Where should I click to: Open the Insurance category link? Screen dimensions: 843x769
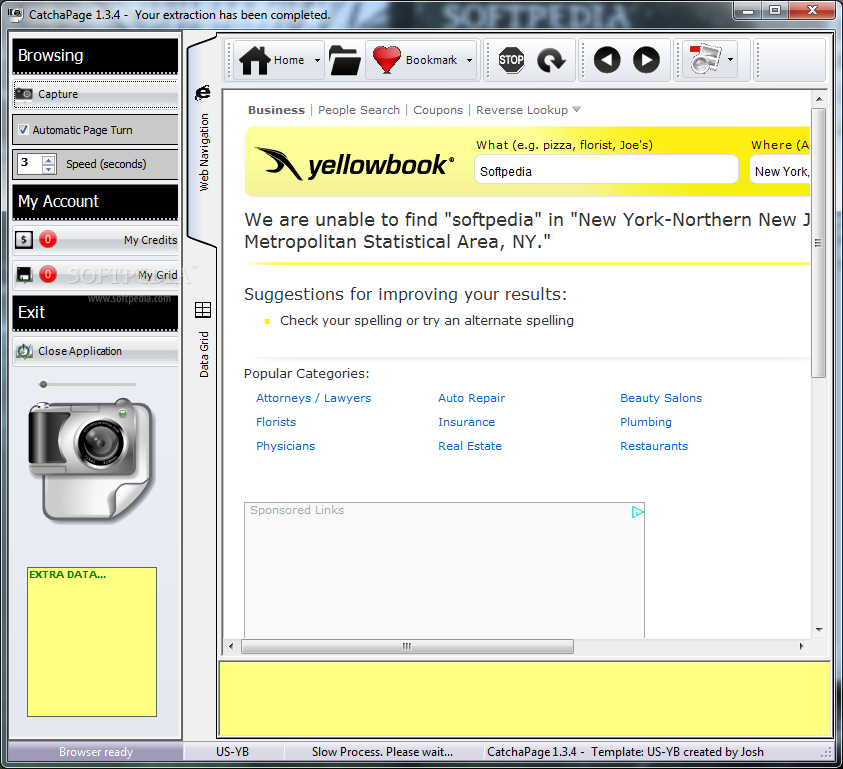click(x=466, y=422)
